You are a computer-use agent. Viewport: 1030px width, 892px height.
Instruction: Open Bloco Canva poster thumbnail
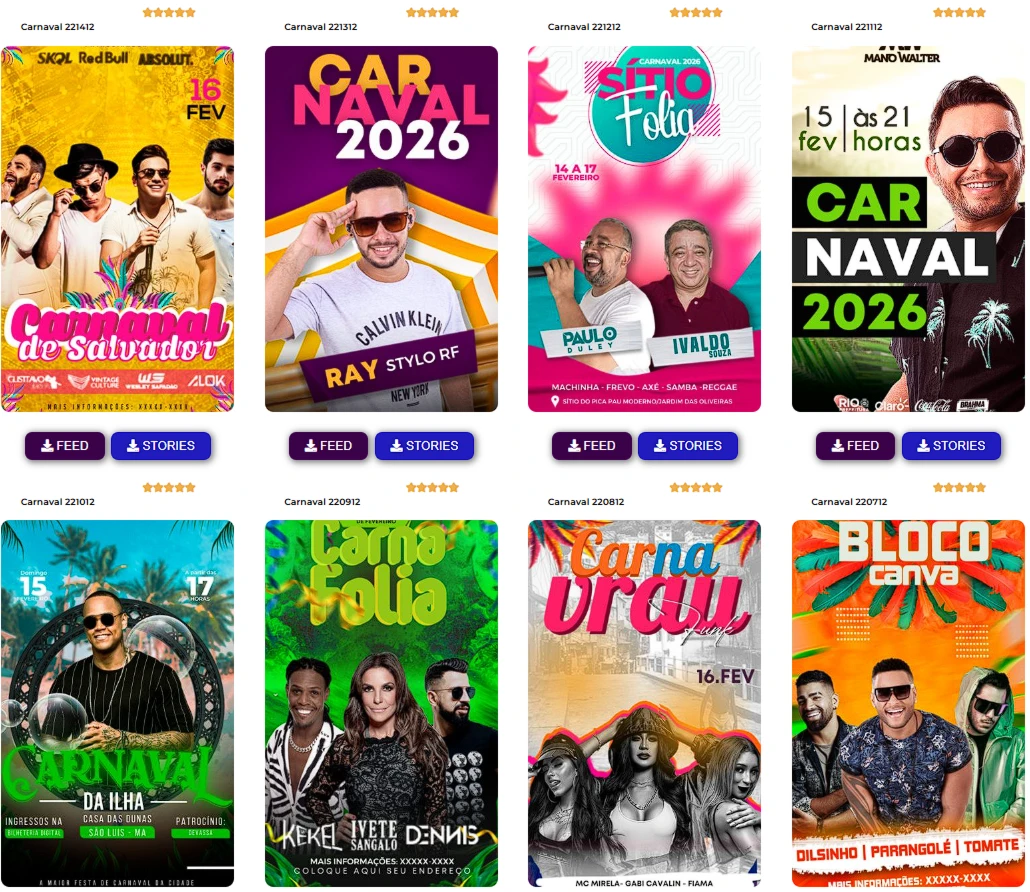click(908, 703)
